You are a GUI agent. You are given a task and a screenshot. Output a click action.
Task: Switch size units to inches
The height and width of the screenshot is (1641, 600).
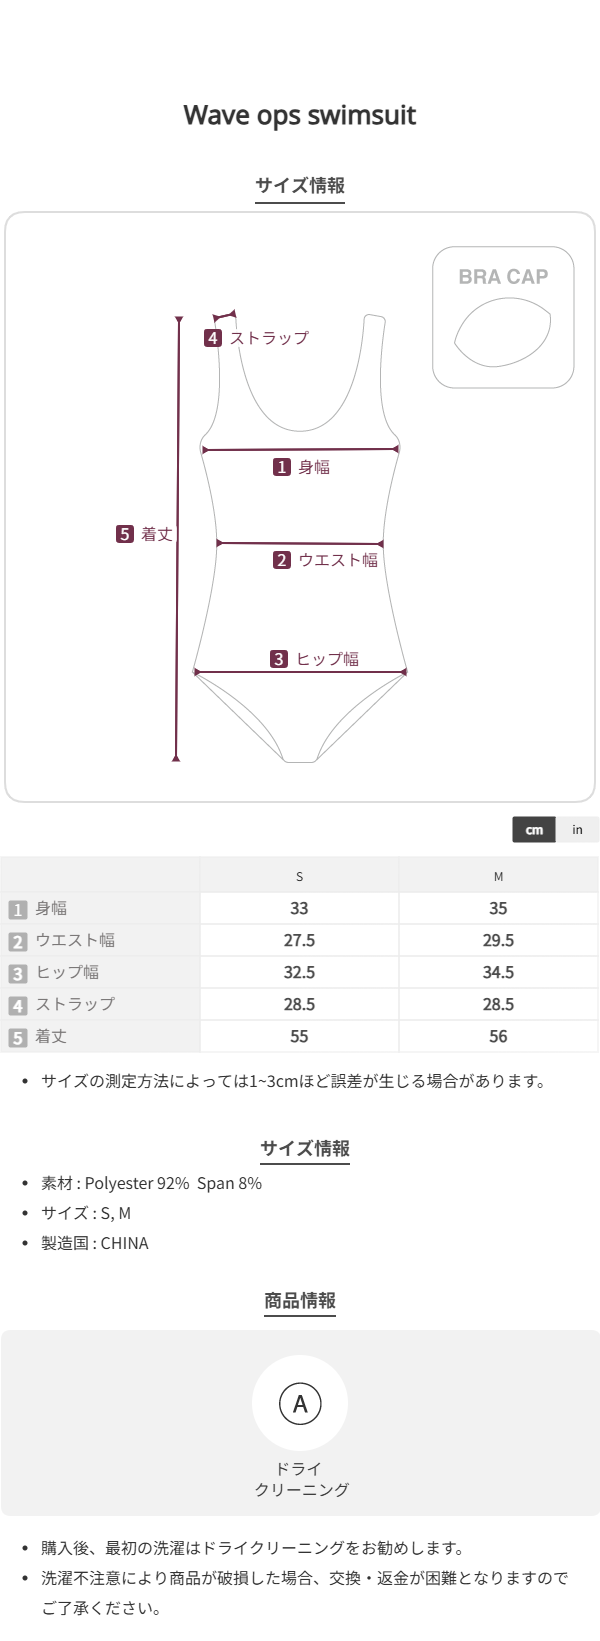[577, 830]
